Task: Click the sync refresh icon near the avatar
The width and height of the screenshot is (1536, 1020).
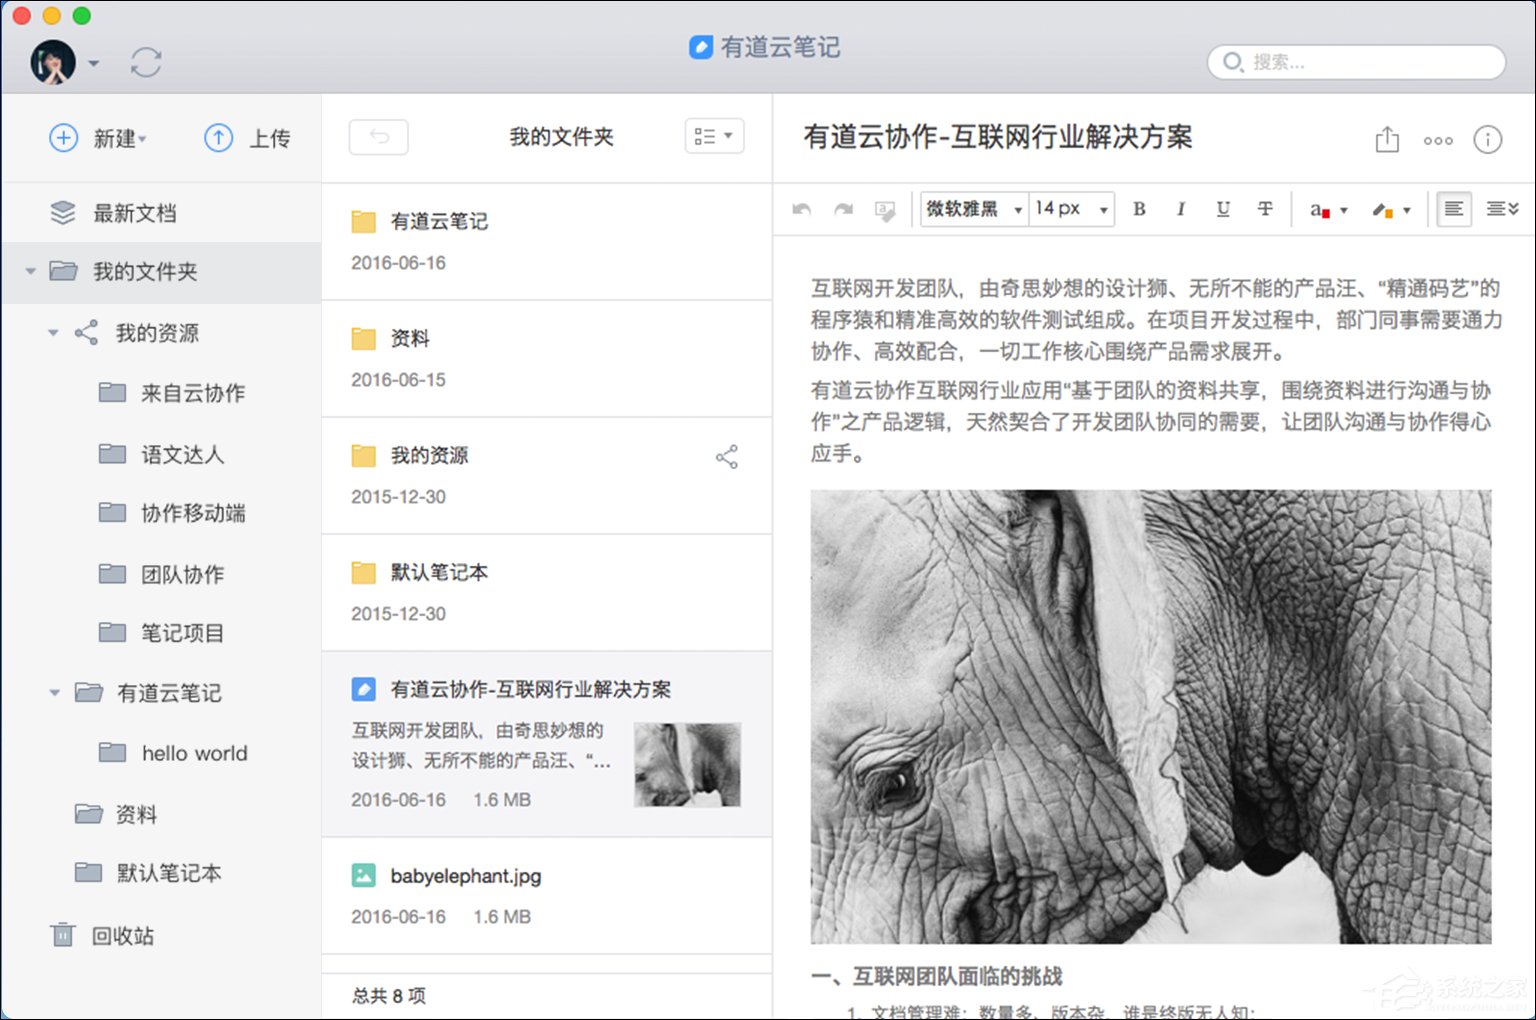Action: pyautogui.click(x=146, y=62)
